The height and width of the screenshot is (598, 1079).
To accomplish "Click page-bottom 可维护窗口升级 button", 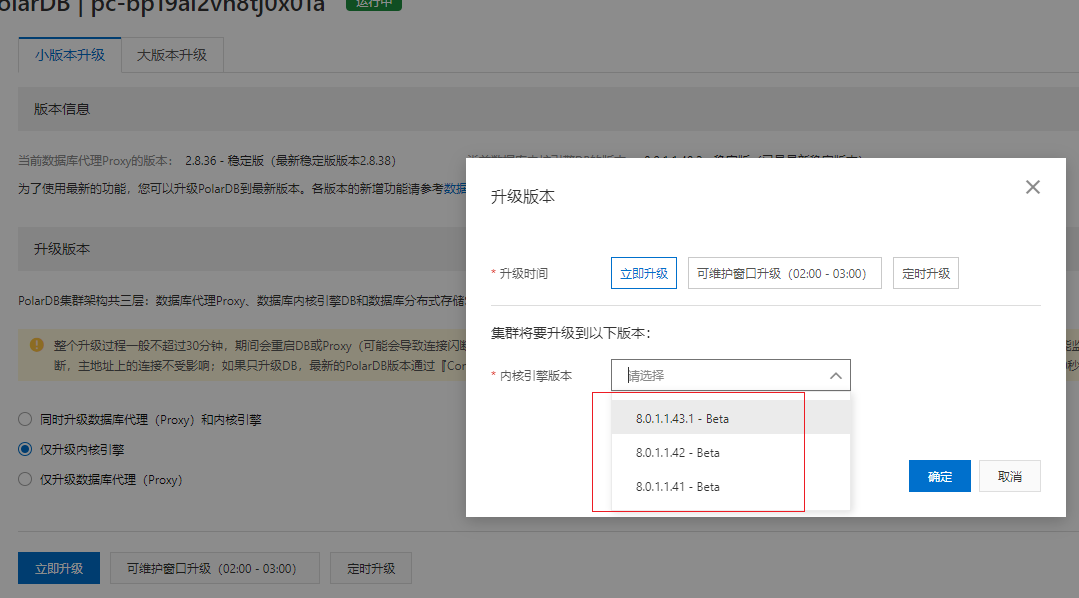I will coord(215,568).
